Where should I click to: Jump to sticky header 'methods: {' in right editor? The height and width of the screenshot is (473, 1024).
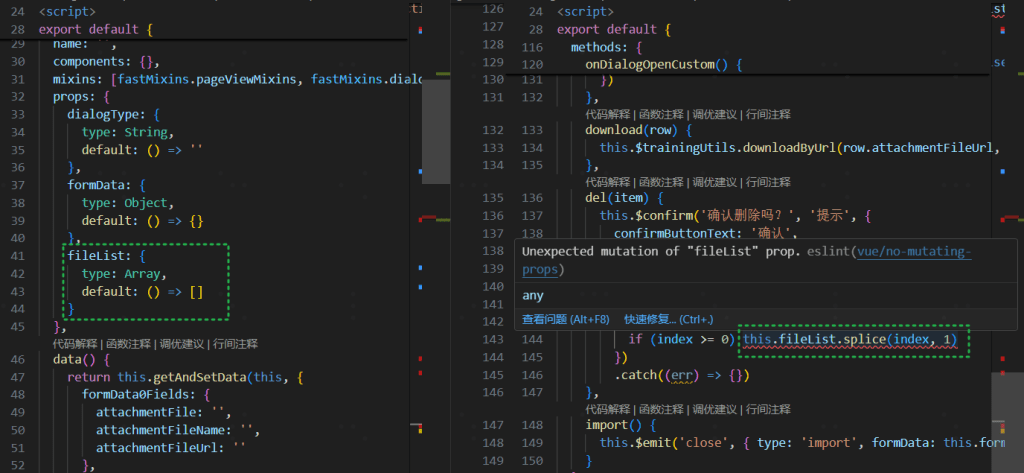click(x=604, y=47)
